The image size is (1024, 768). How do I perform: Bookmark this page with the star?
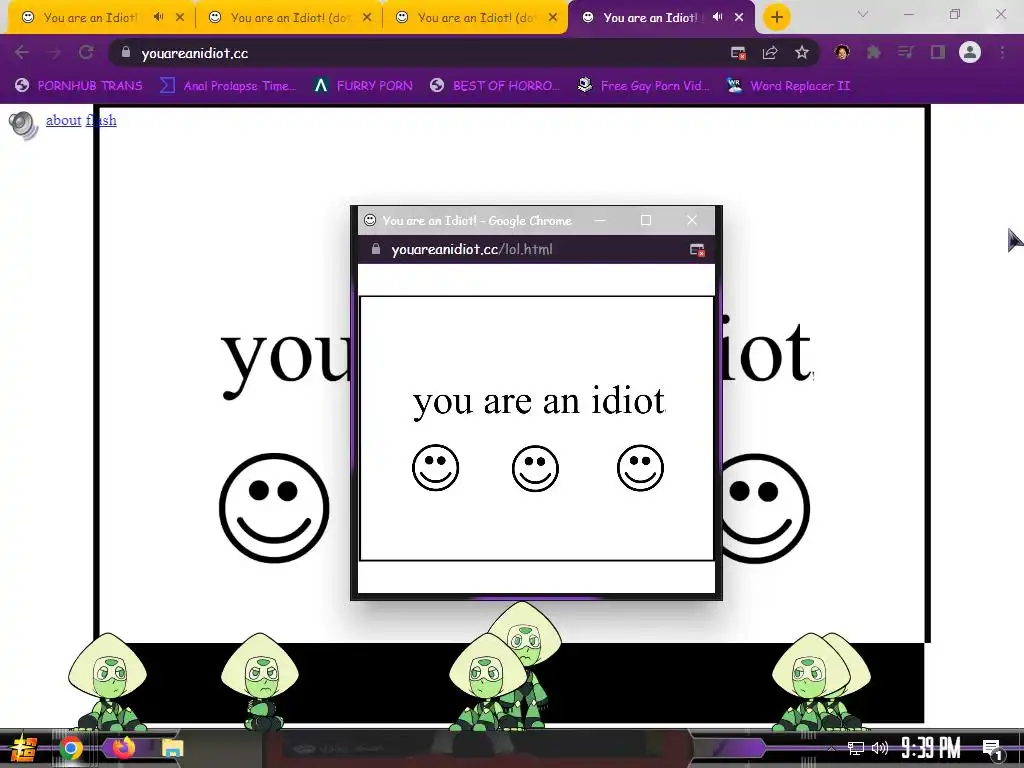tap(802, 53)
